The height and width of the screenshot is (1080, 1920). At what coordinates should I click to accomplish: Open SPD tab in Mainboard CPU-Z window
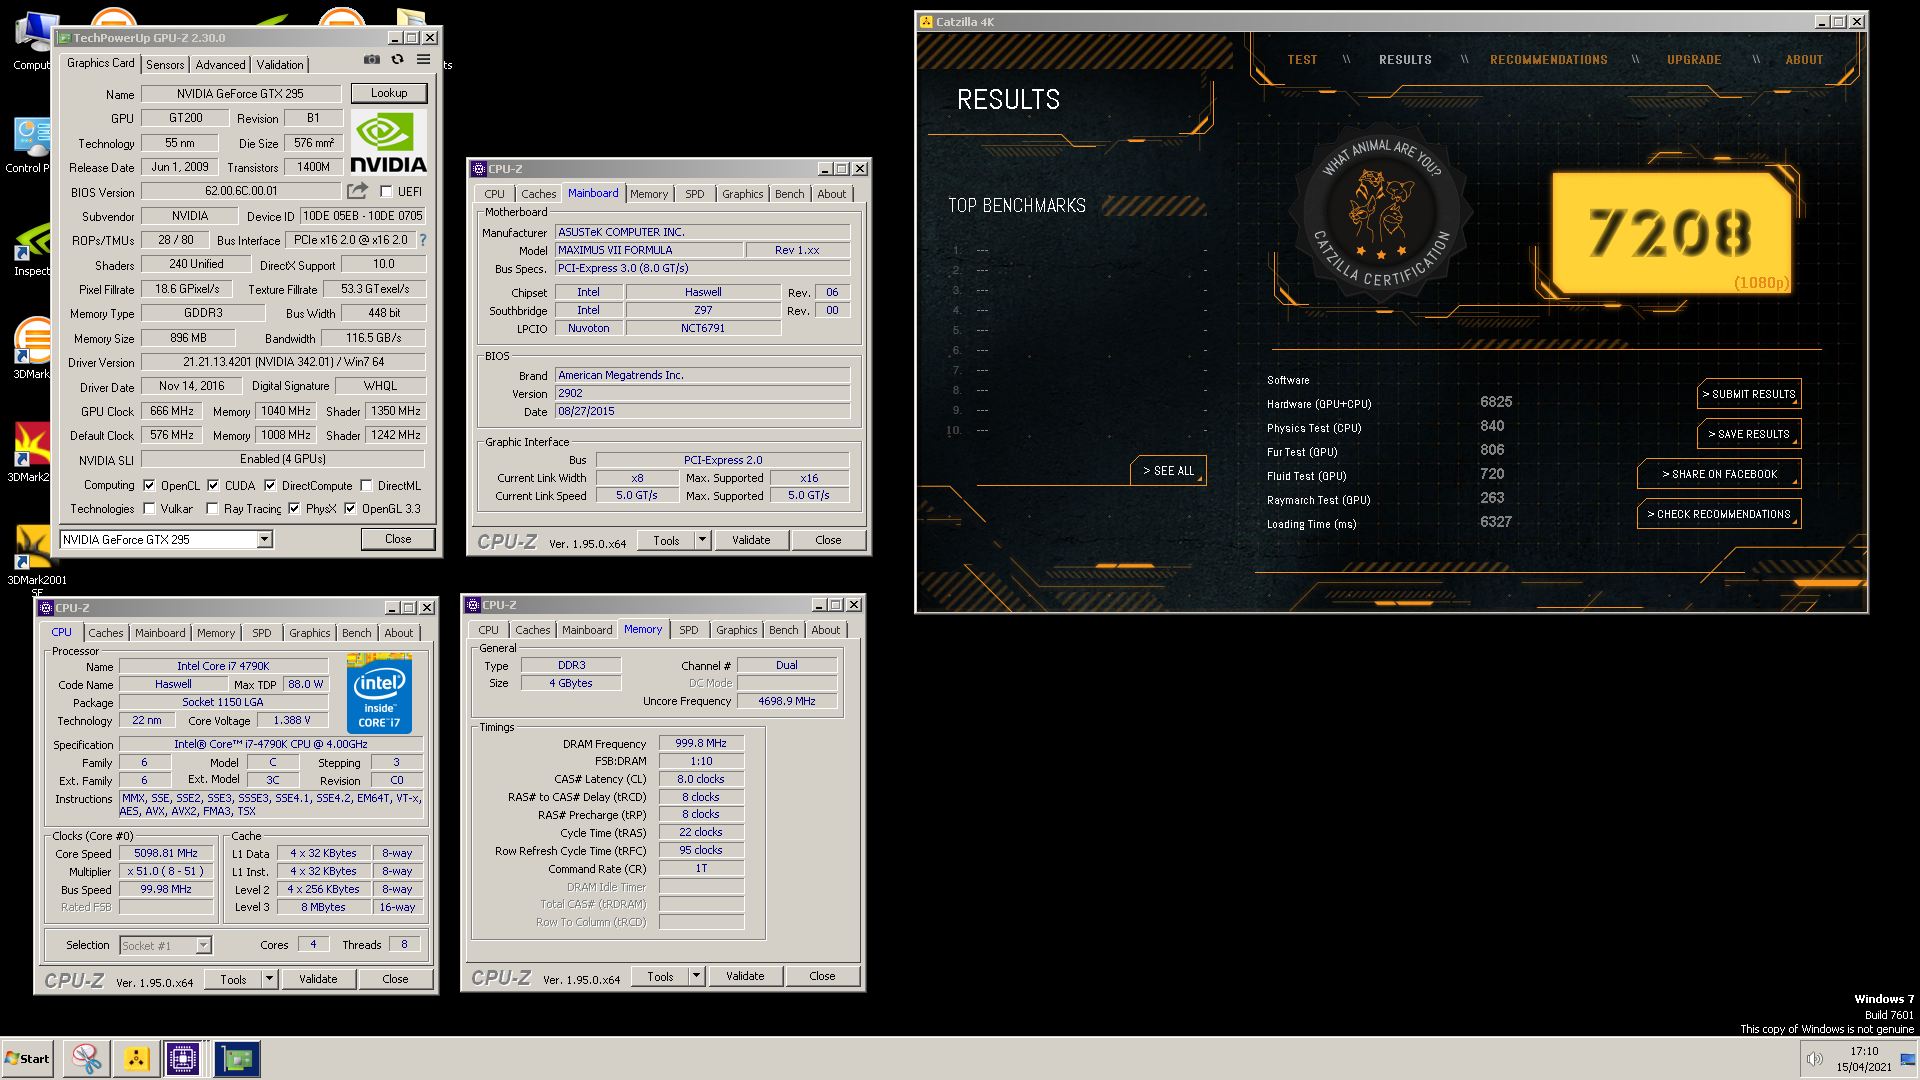click(x=695, y=194)
